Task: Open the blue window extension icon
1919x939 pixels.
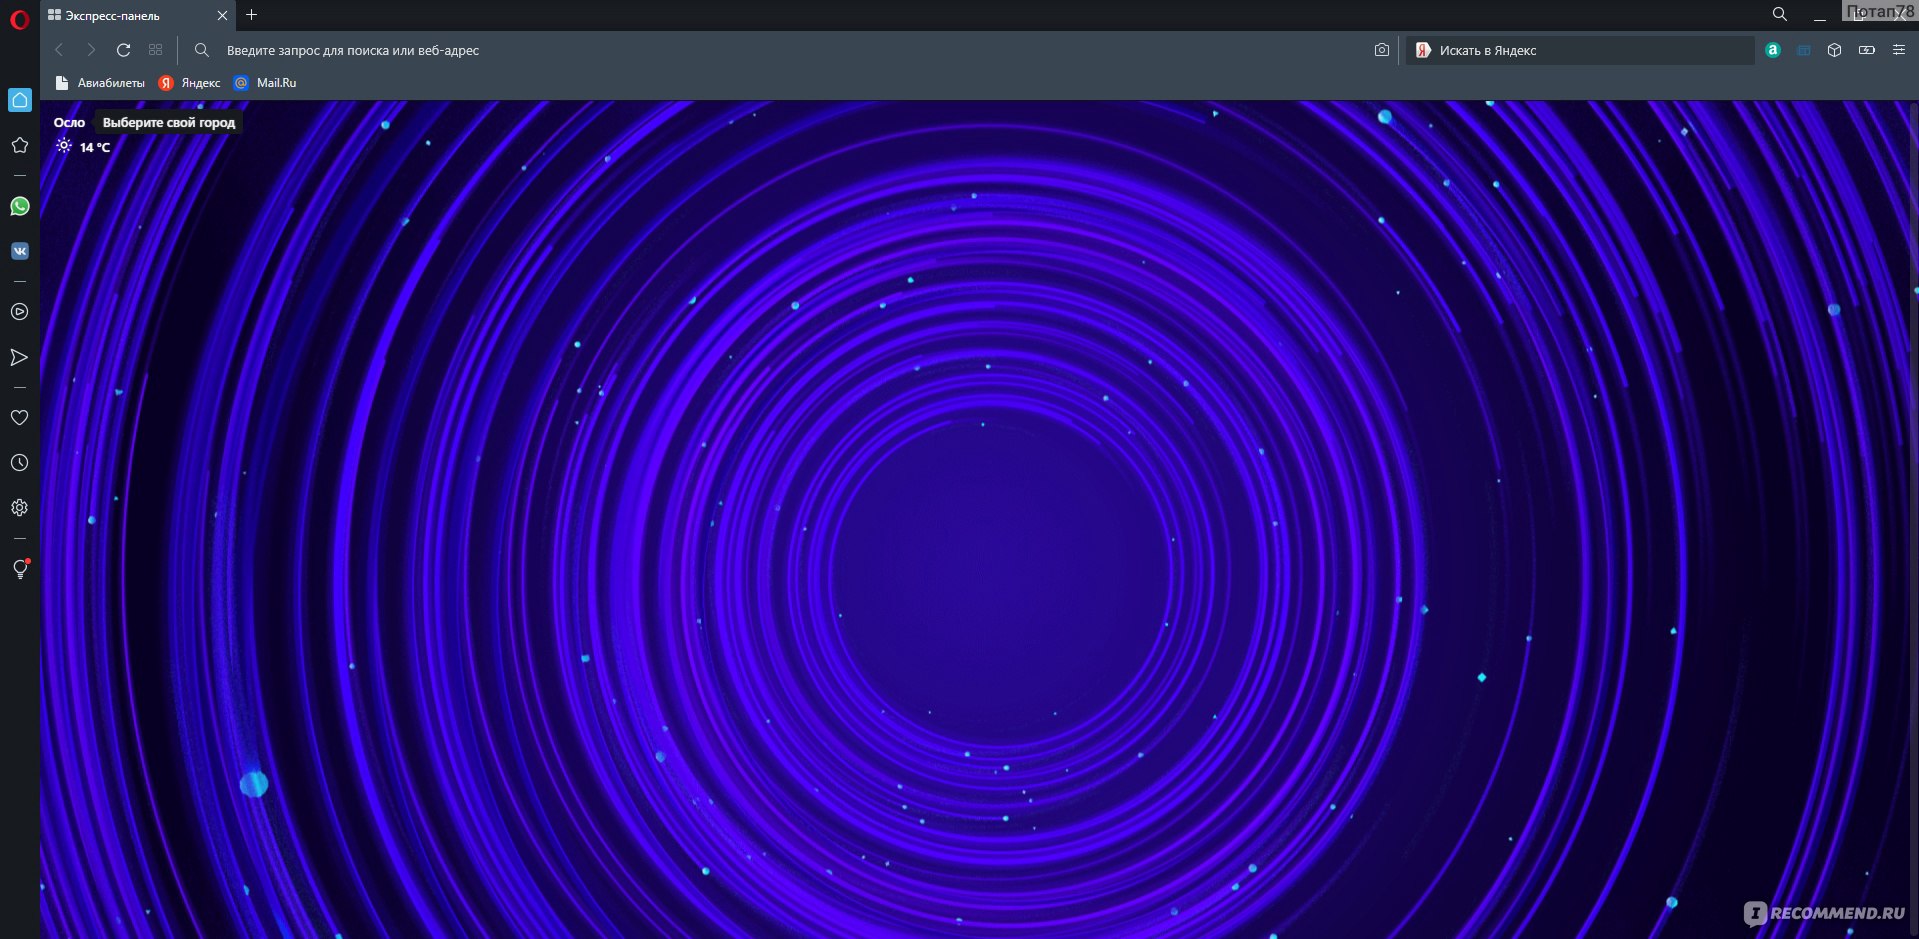Action: (x=1804, y=50)
